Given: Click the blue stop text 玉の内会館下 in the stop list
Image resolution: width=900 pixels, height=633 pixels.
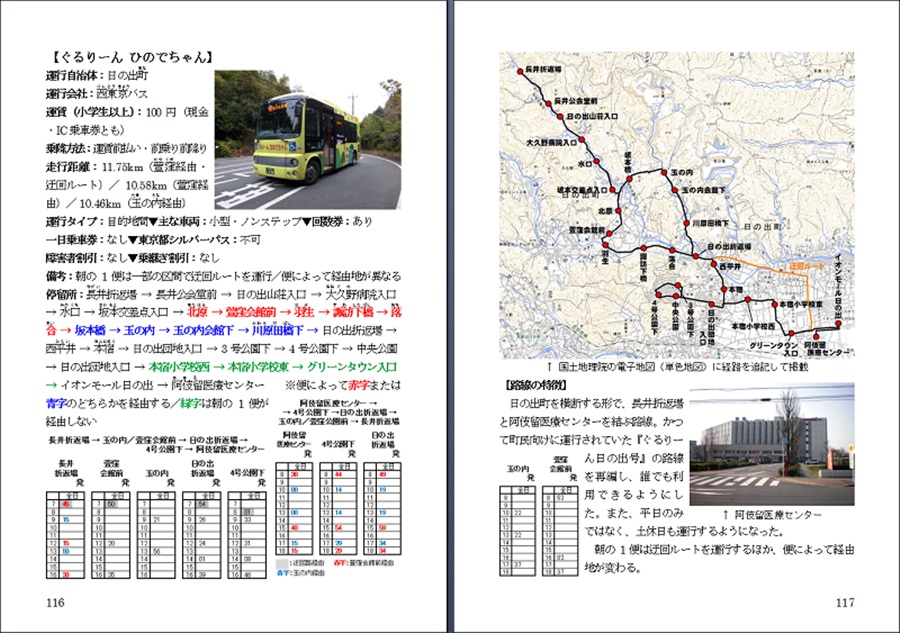Looking at the screenshot, I should (x=203, y=331).
